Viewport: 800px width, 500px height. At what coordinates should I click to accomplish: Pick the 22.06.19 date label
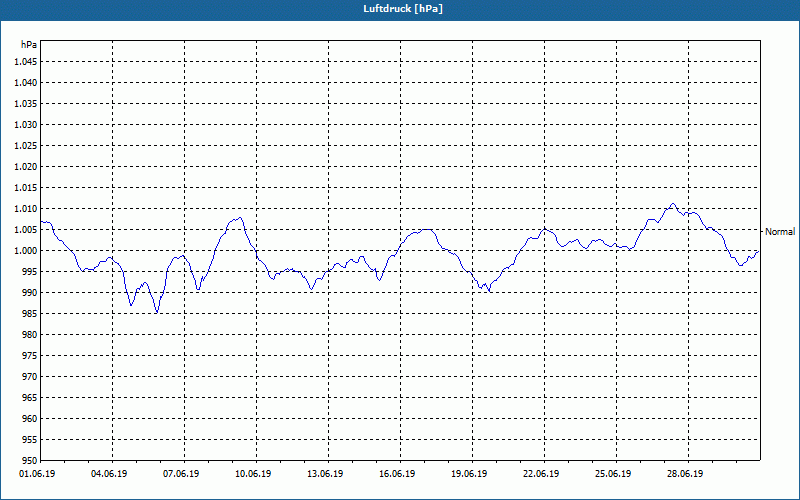pos(541,473)
